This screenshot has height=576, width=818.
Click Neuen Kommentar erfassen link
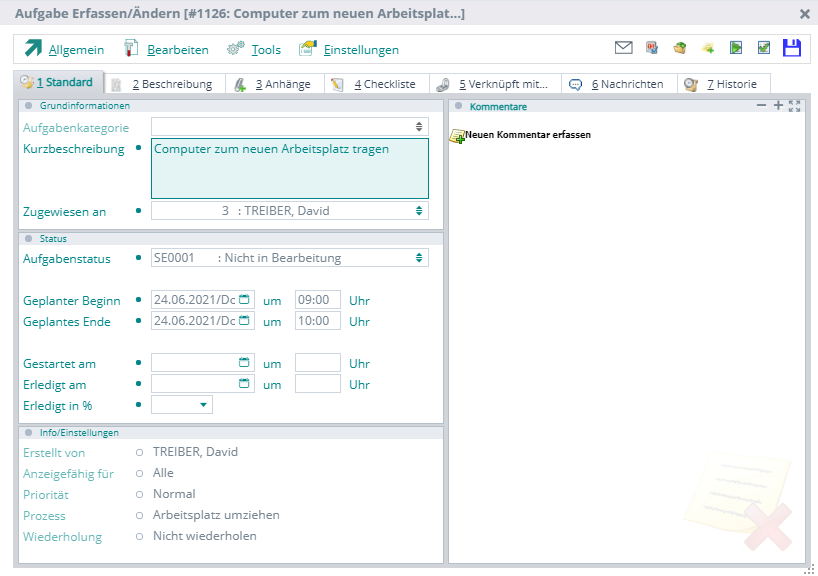pyautogui.click(x=527, y=134)
